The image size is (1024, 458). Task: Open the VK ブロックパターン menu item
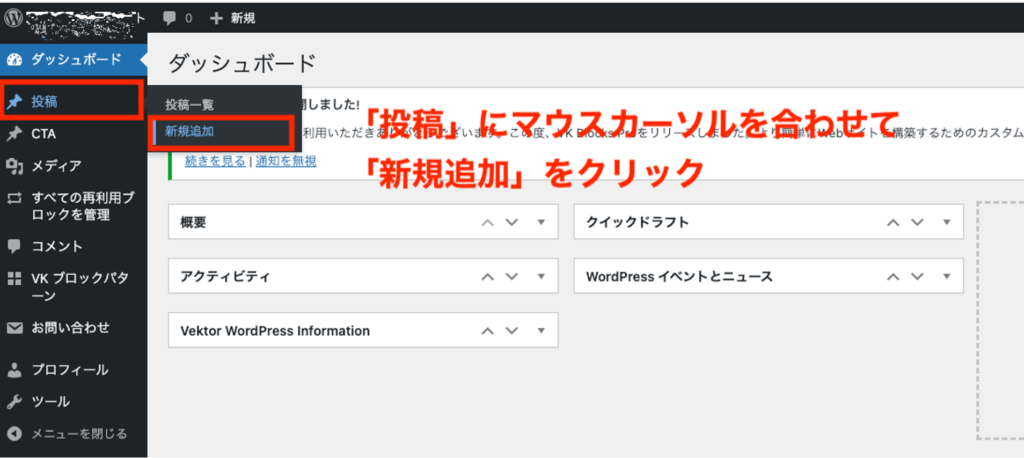(74, 287)
